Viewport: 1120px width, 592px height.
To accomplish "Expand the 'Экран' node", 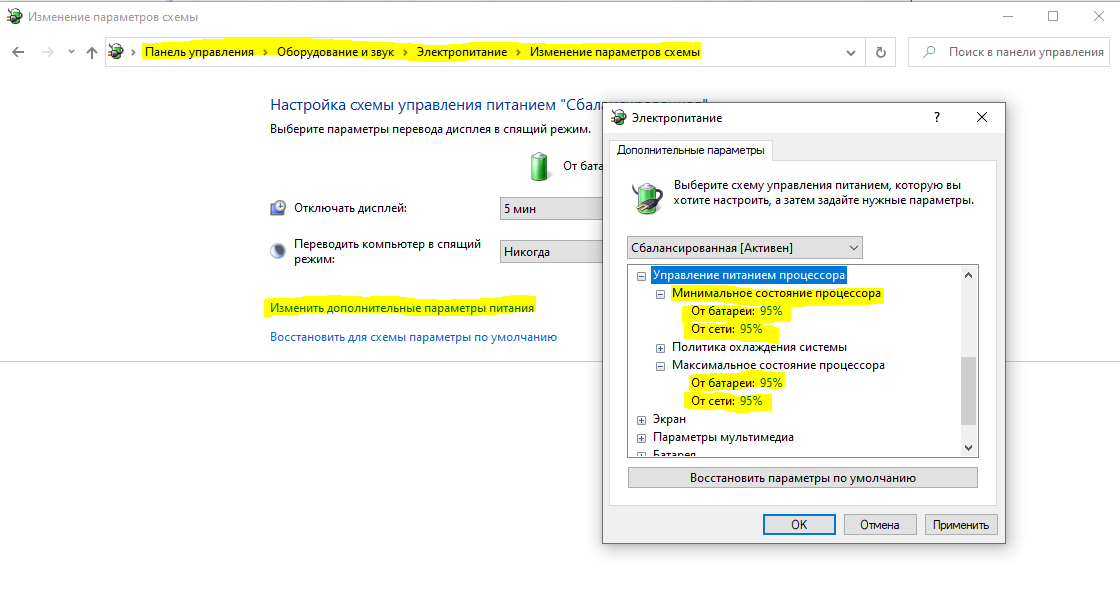I will tap(641, 420).
